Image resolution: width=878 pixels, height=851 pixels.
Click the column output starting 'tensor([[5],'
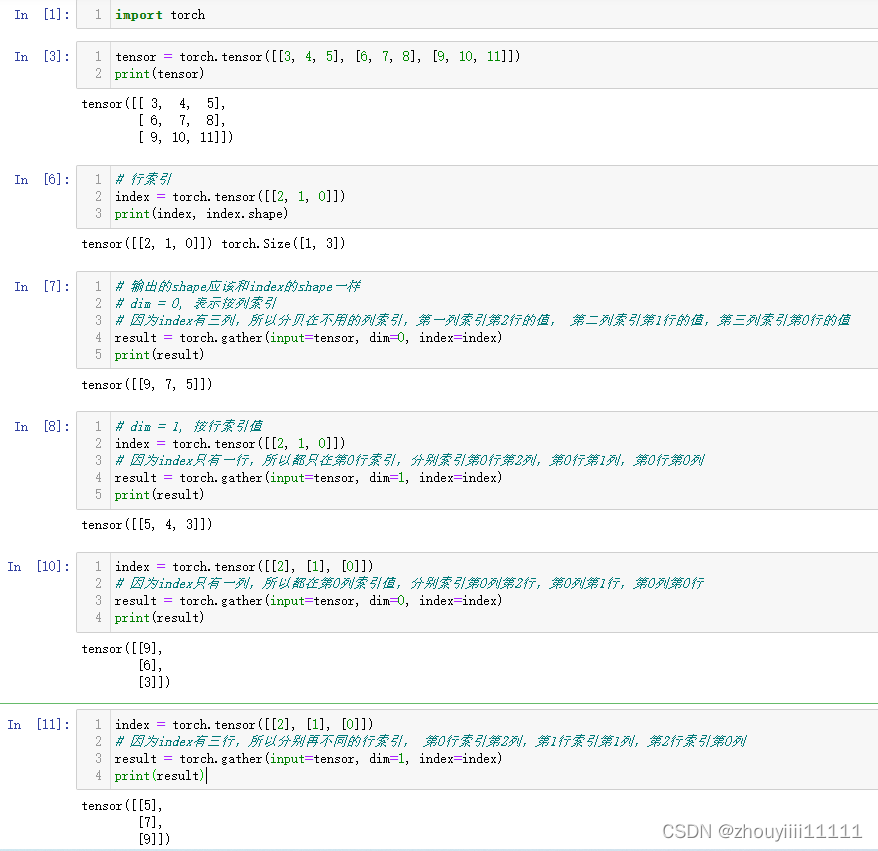point(125,822)
